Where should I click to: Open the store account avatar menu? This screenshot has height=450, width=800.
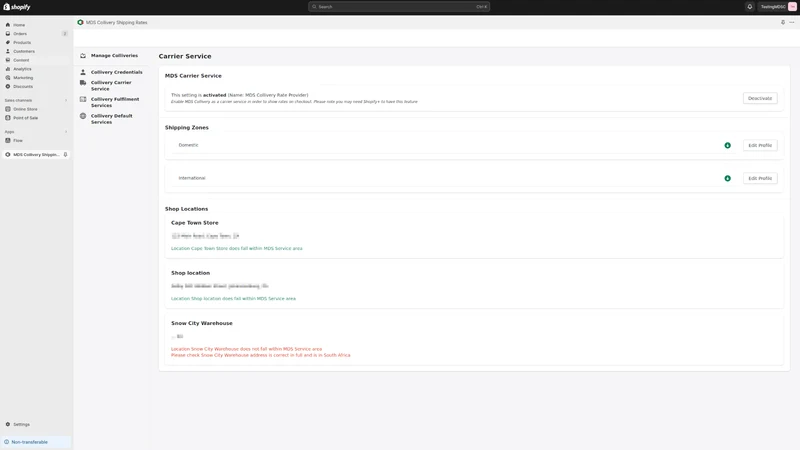792,7
